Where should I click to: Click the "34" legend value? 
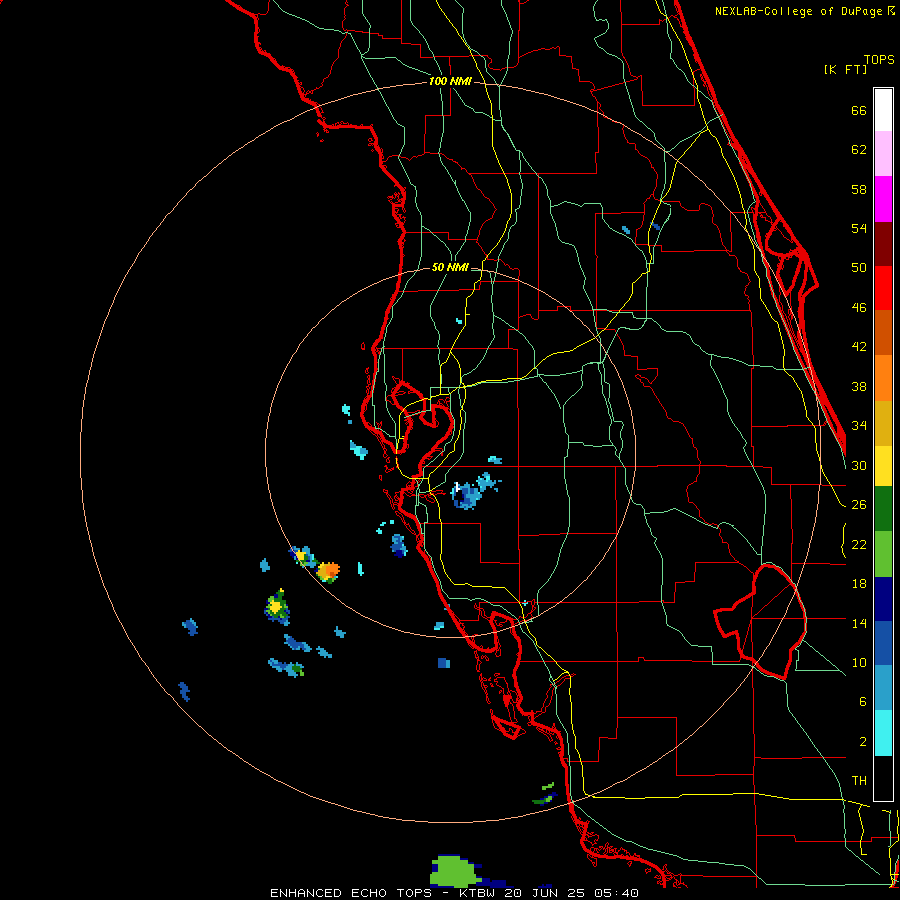click(x=859, y=426)
